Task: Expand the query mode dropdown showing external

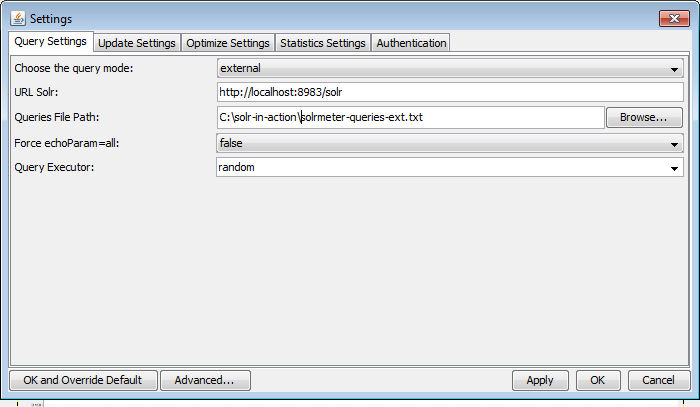Action: pos(449,68)
